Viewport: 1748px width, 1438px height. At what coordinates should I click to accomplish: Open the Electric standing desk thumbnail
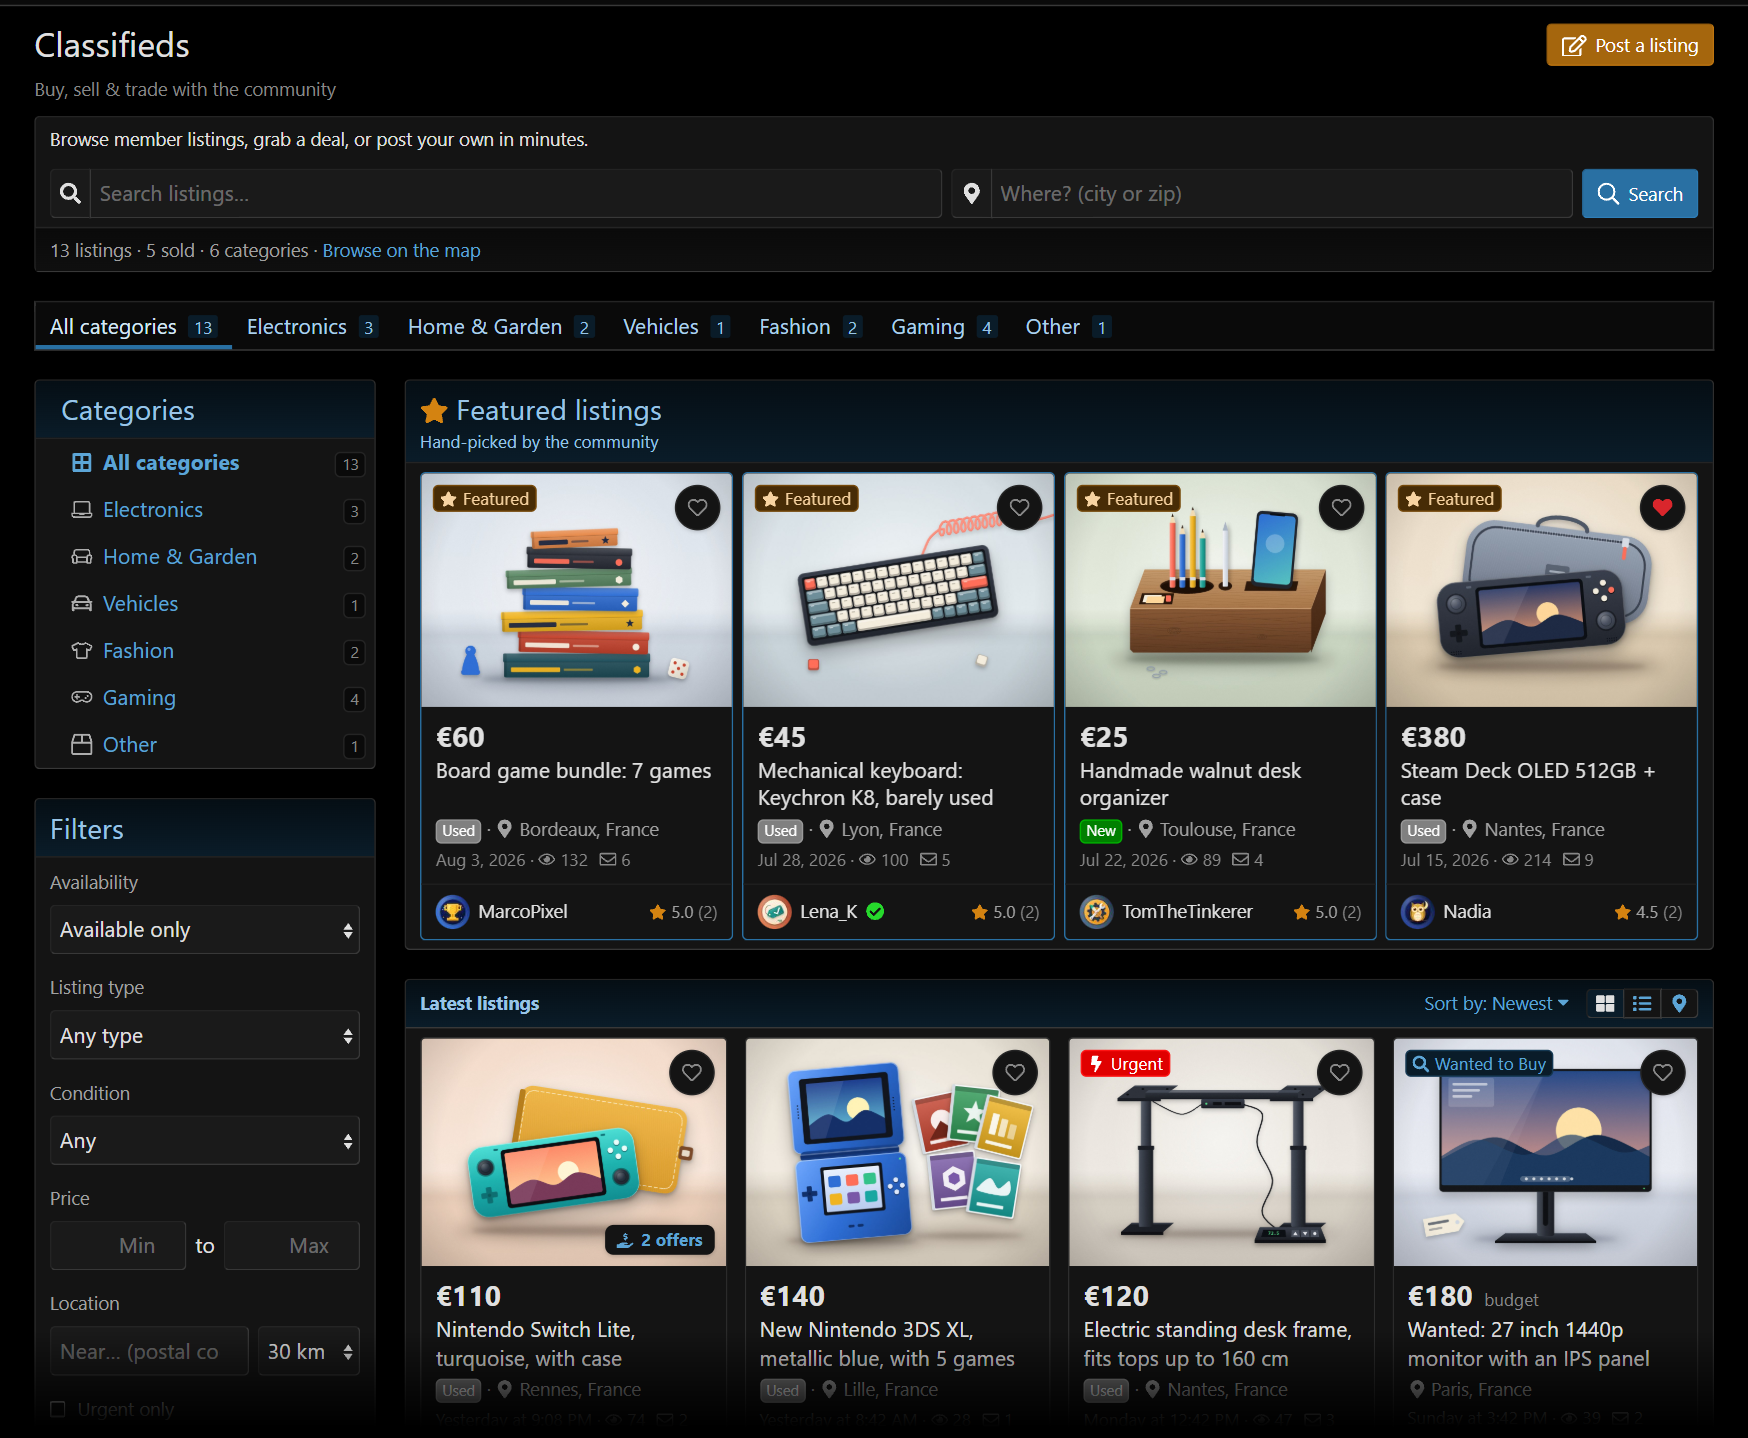click(x=1221, y=1152)
